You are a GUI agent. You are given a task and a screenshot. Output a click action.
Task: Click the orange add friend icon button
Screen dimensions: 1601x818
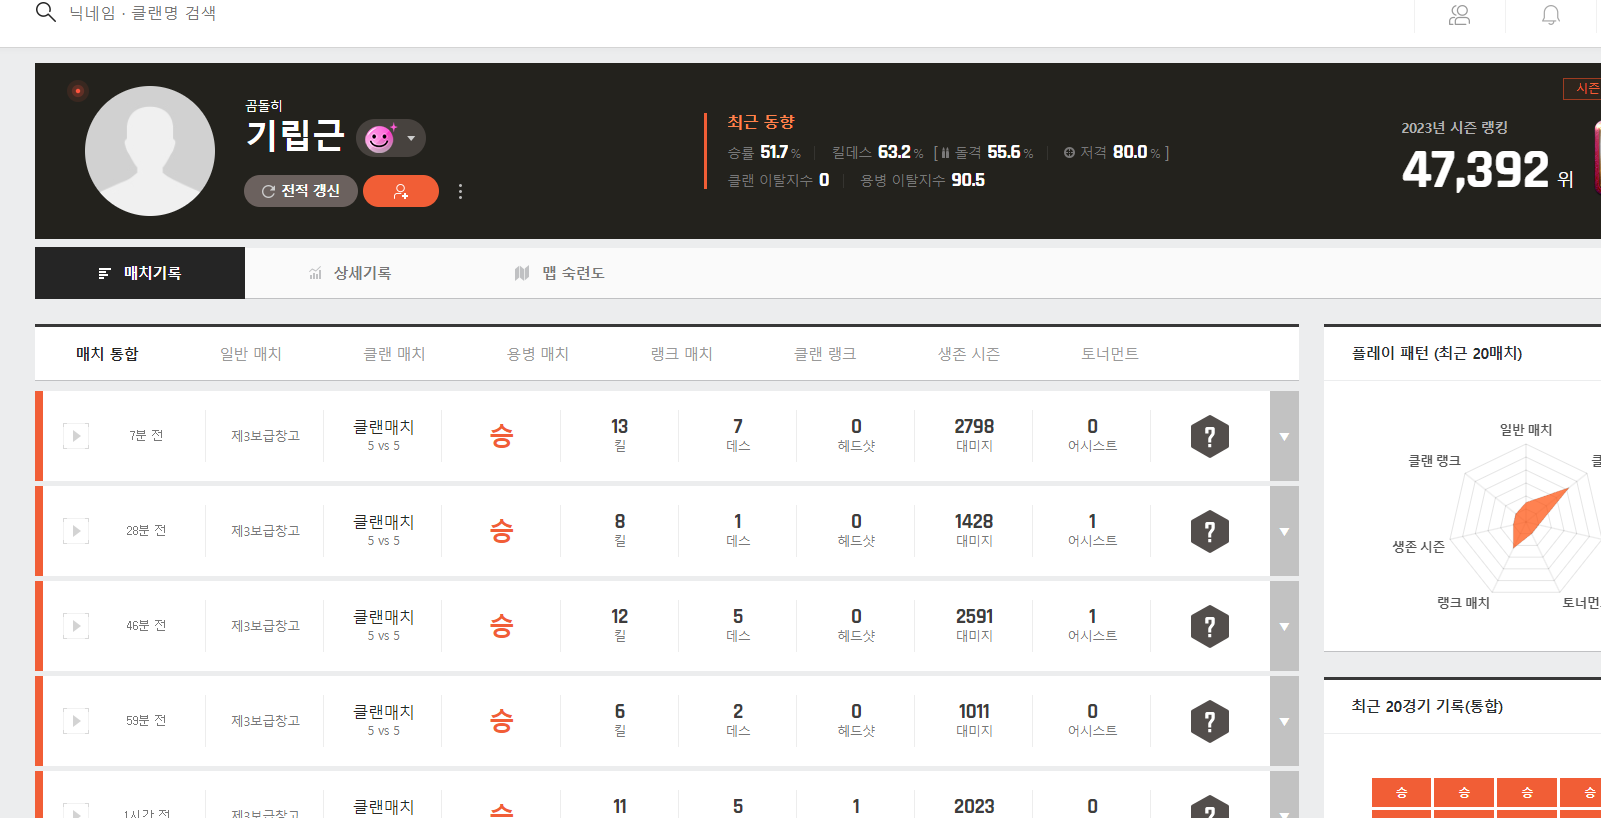tap(400, 191)
